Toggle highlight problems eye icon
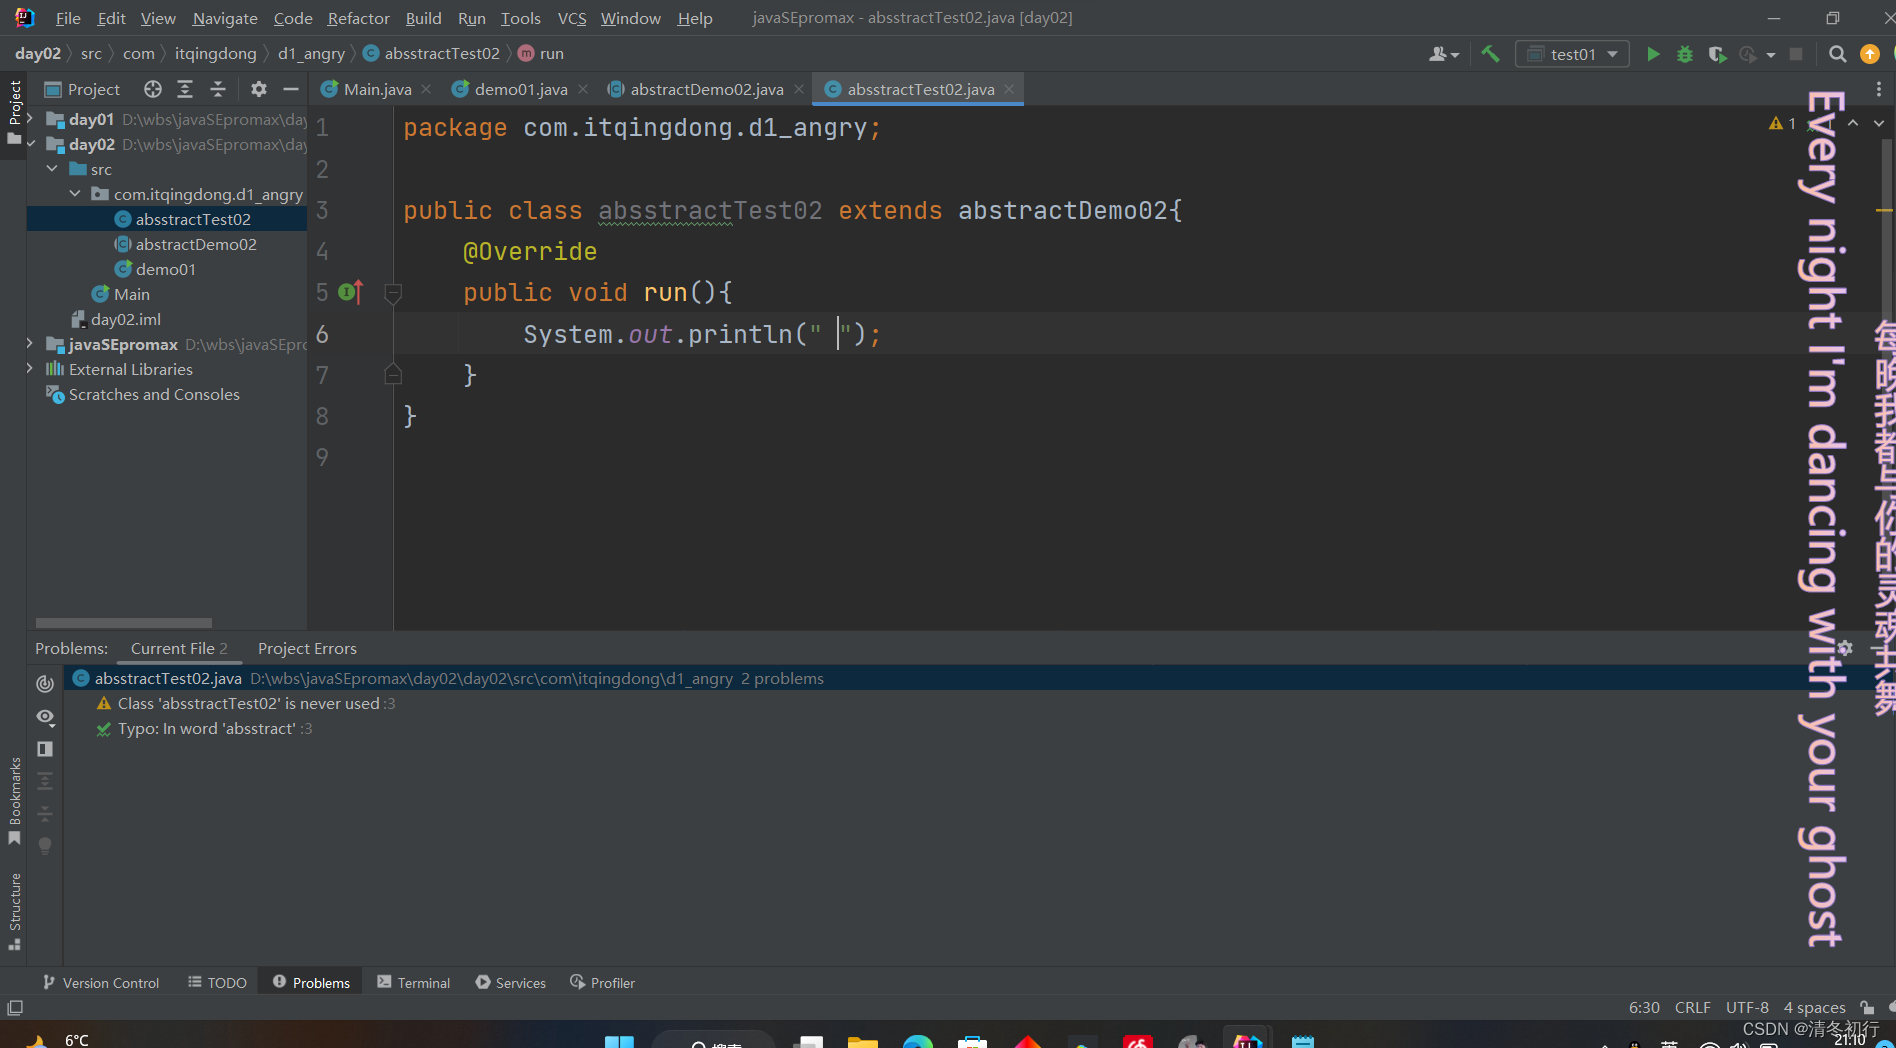This screenshot has width=1896, height=1048. coord(45,717)
